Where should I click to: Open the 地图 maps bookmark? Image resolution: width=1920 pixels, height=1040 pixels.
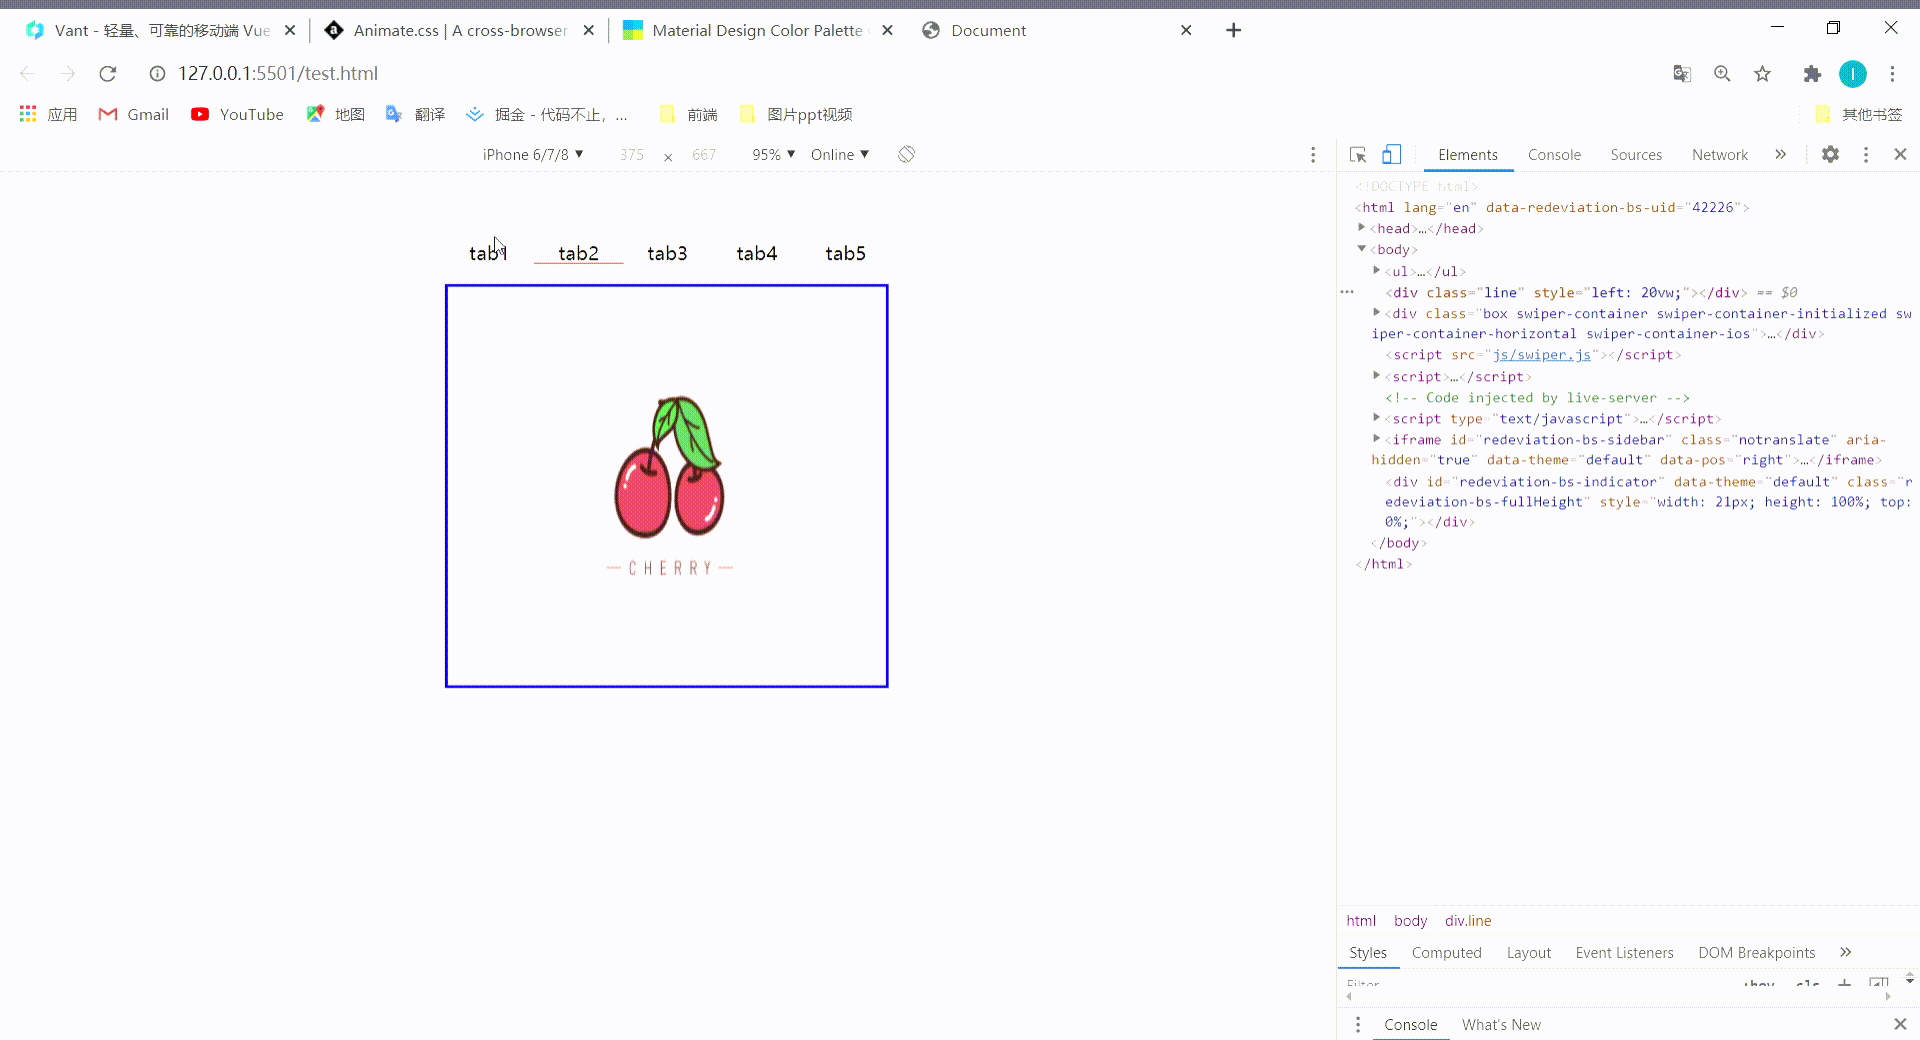click(336, 114)
